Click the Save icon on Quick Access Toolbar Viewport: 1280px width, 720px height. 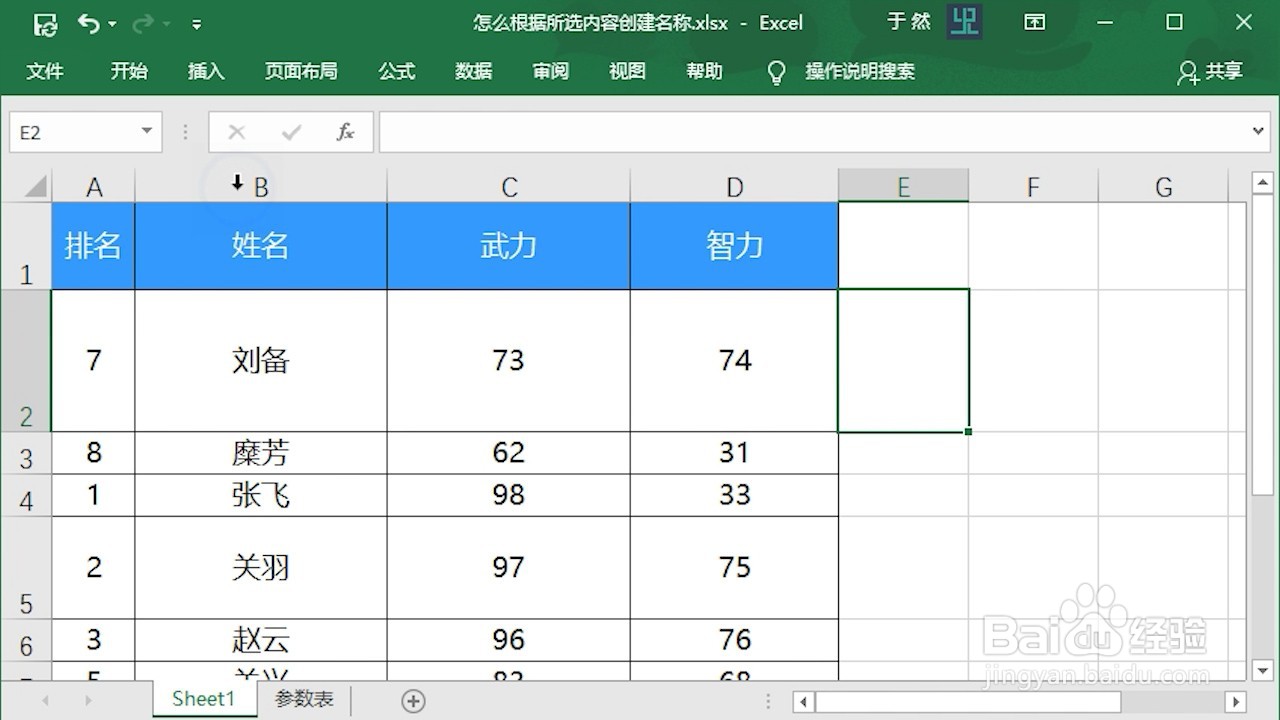pos(45,22)
